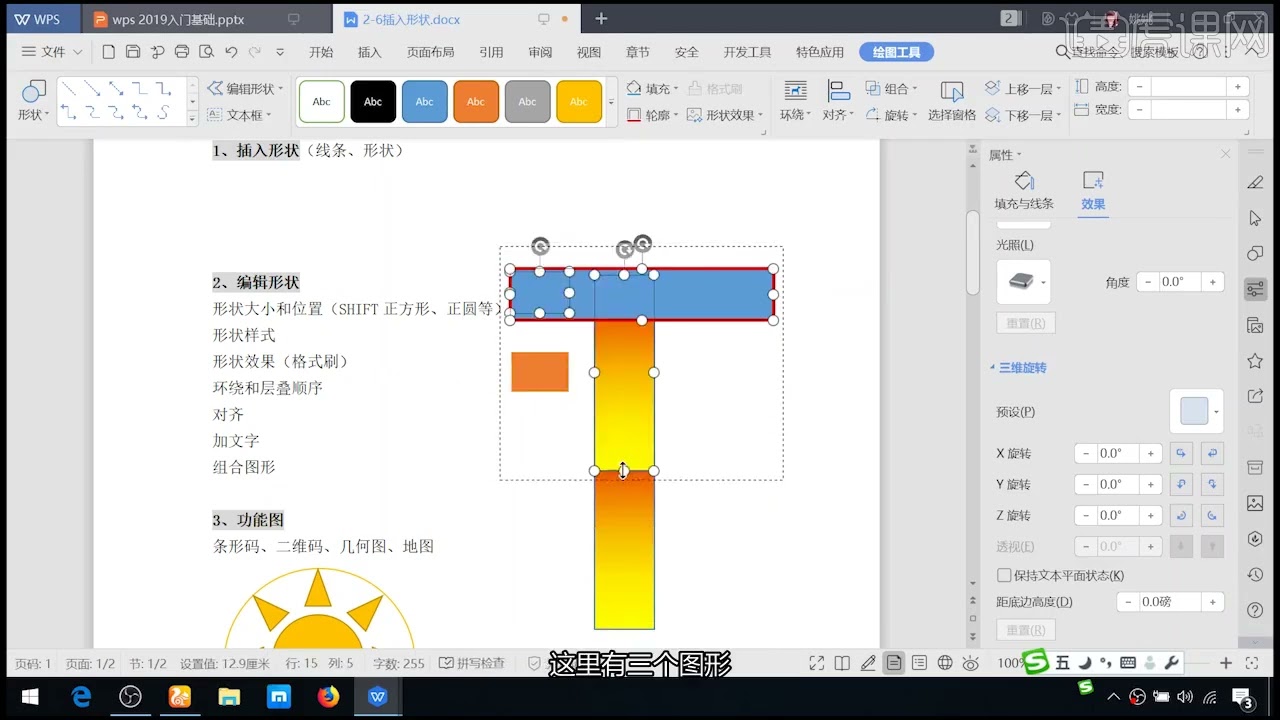The width and height of the screenshot is (1280, 720).
Task: Open 环绕 wrap text dropdown
Action: tap(796, 101)
